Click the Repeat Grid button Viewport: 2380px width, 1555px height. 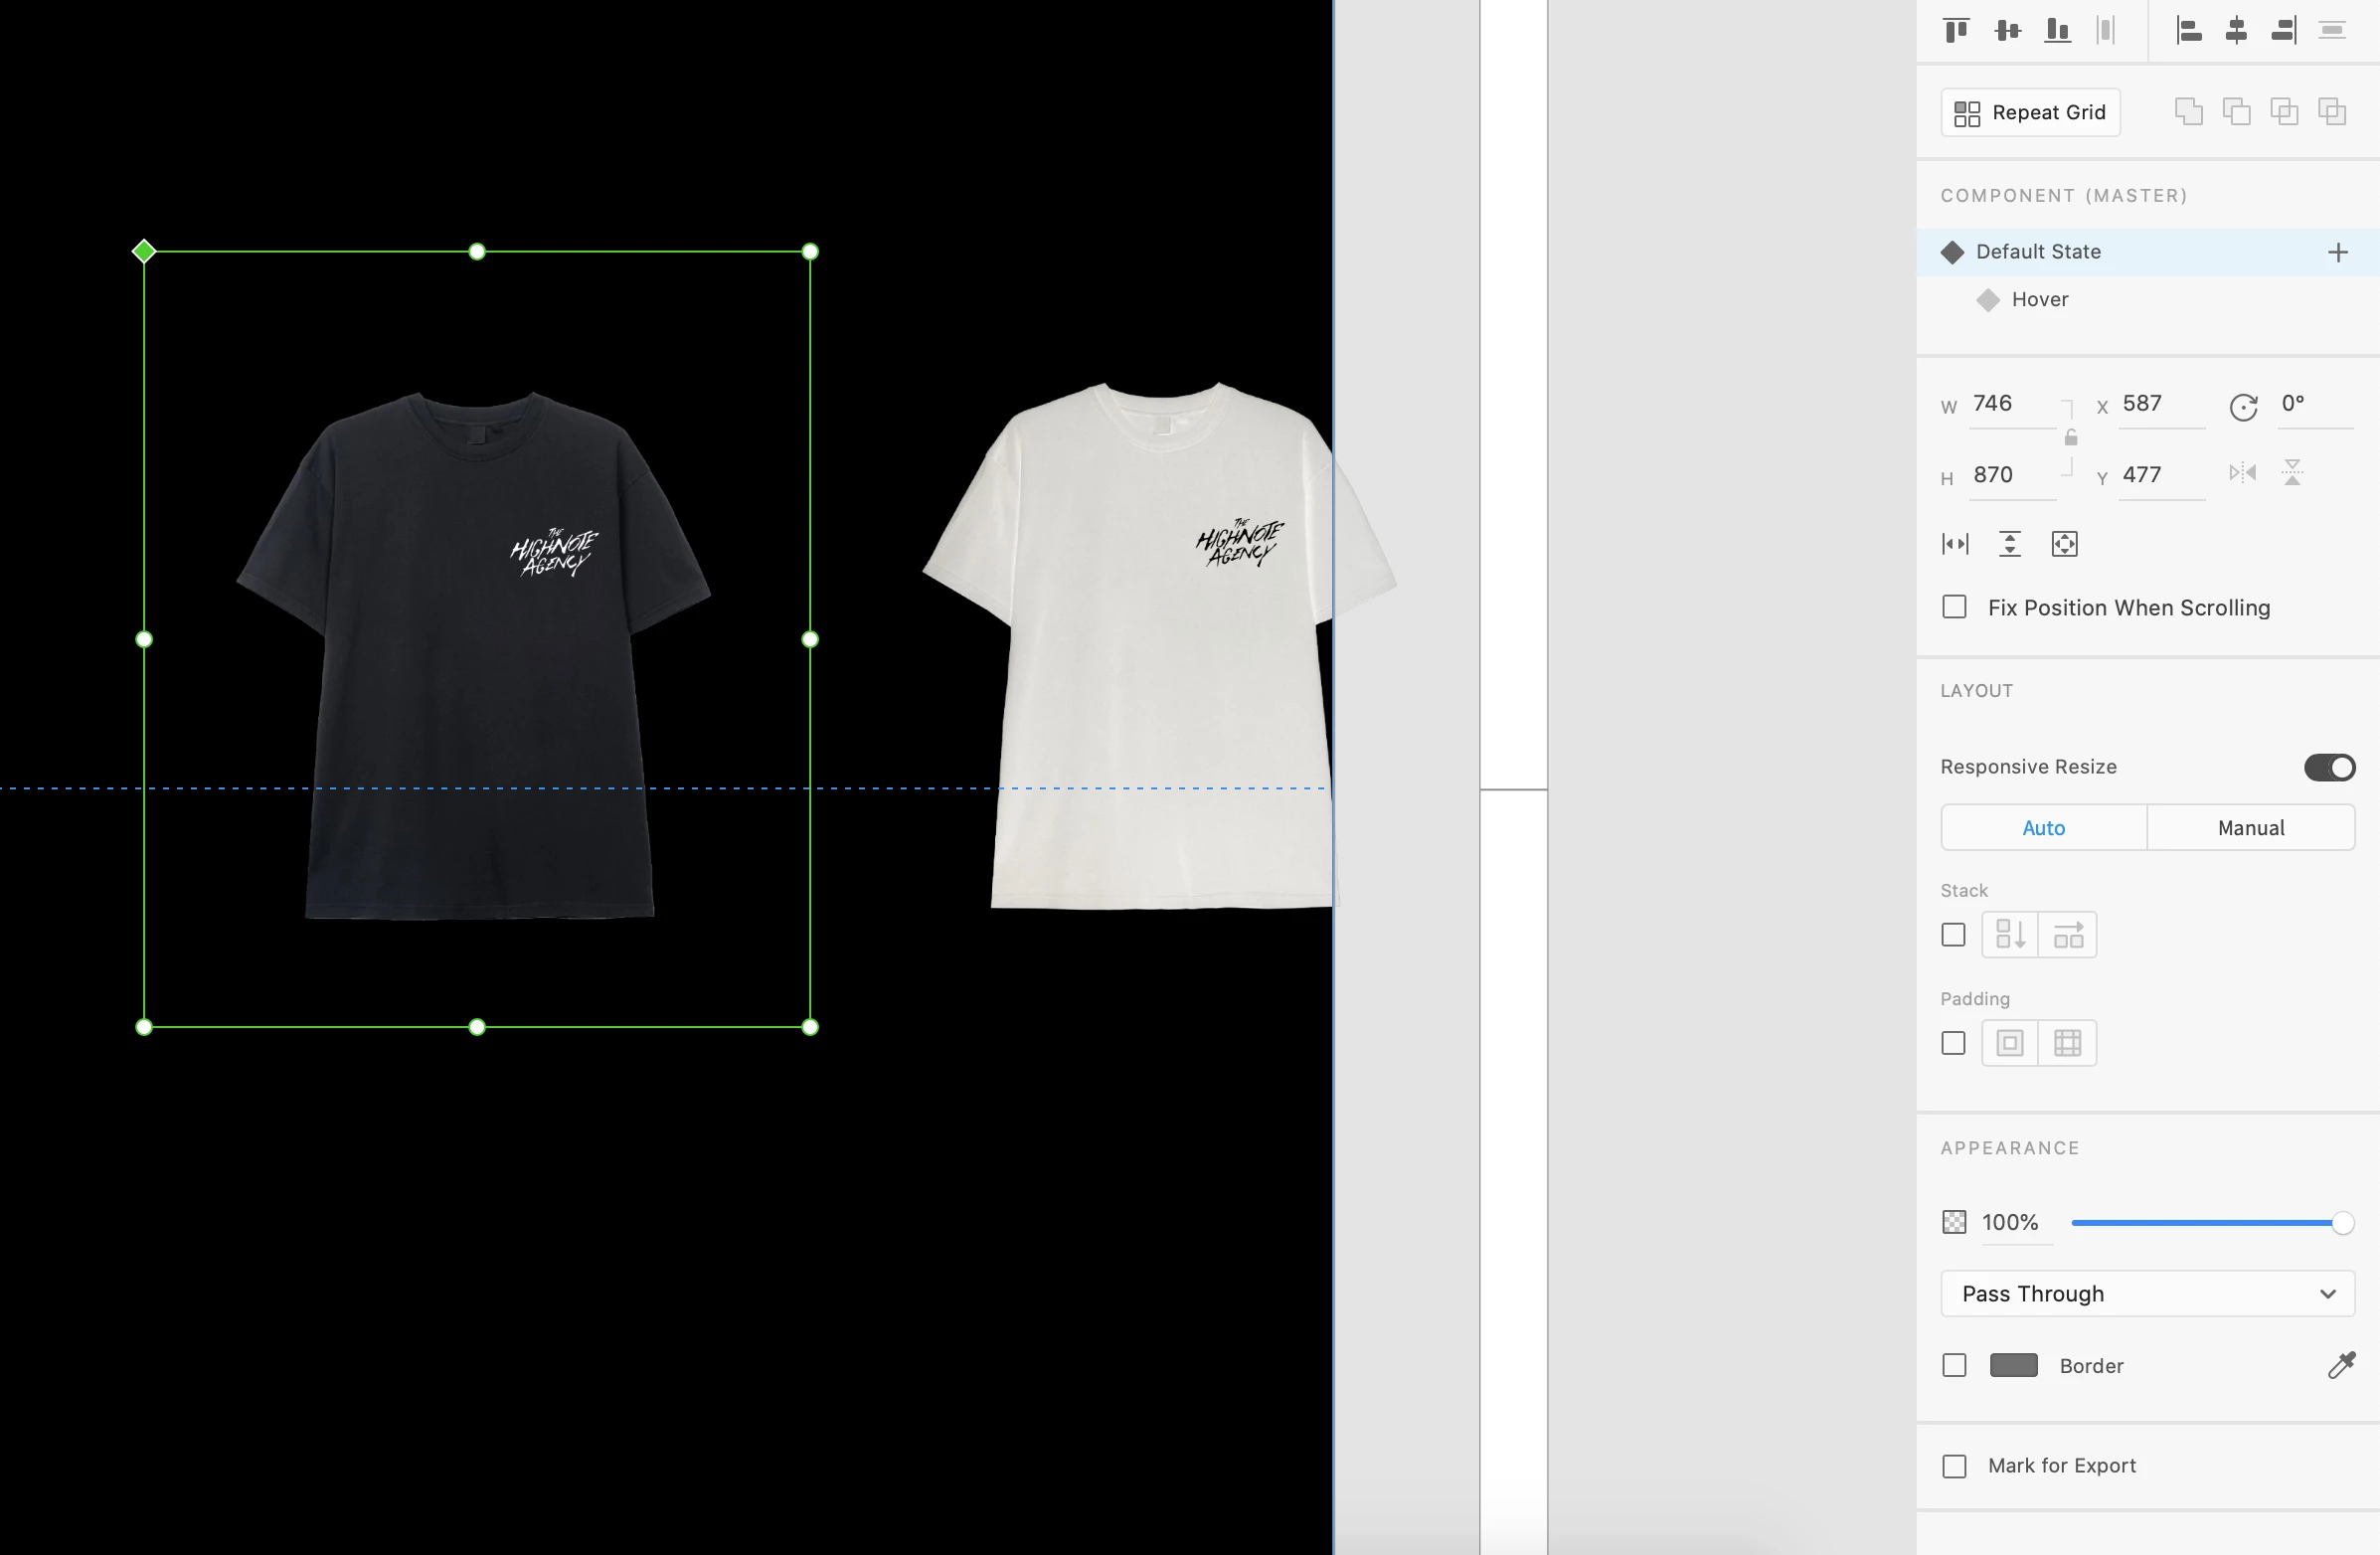(x=2030, y=113)
